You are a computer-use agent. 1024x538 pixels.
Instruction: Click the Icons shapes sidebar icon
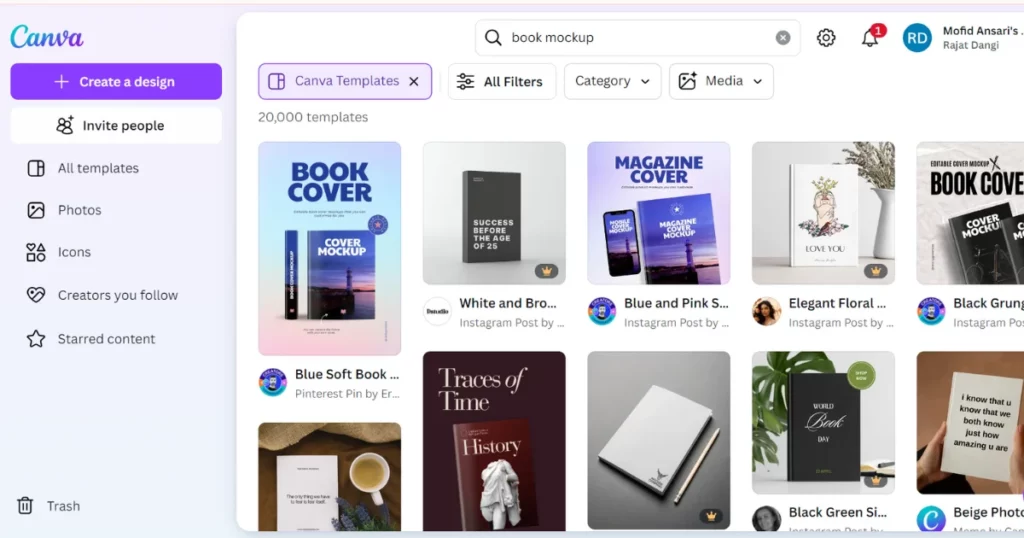(36, 252)
